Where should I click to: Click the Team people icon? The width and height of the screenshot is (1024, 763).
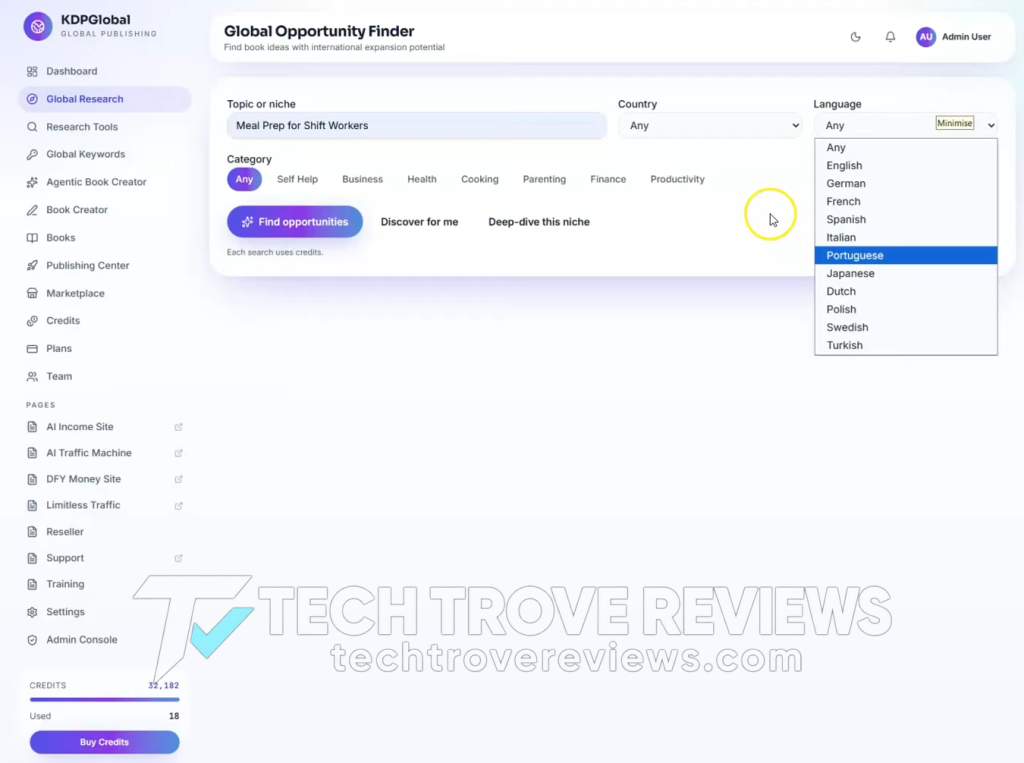(x=32, y=376)
